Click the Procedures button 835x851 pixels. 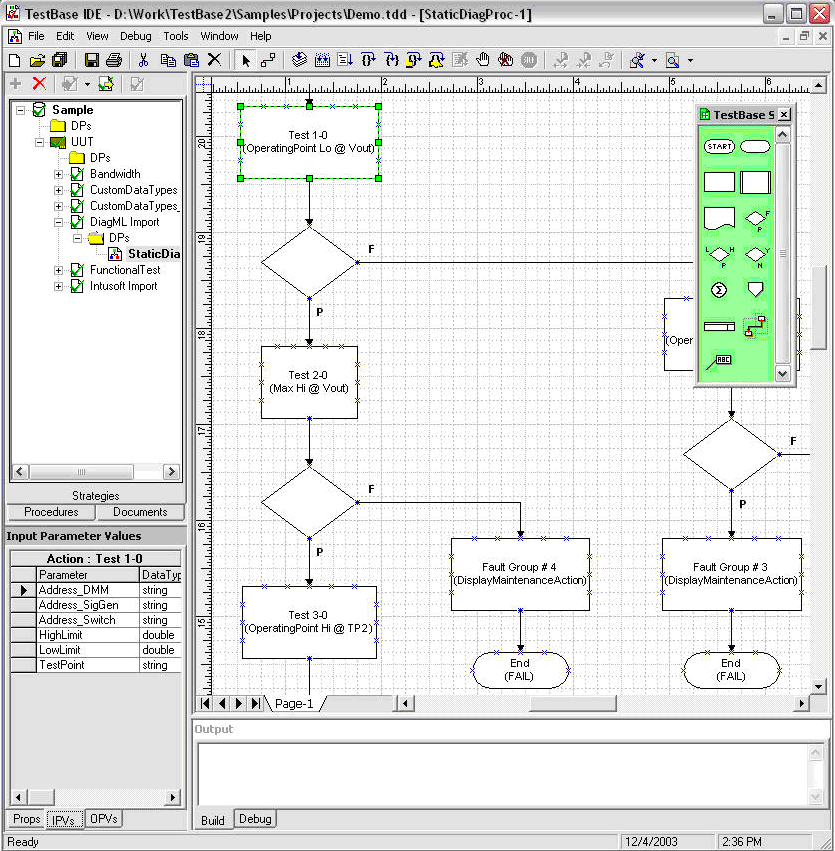pyautogui.click(x=51, y=512)
